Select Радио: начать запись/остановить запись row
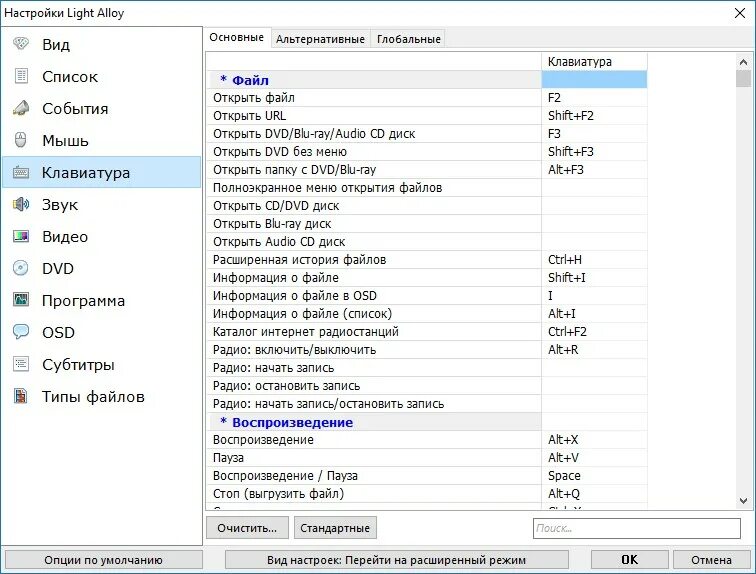 tap(427, 403)
